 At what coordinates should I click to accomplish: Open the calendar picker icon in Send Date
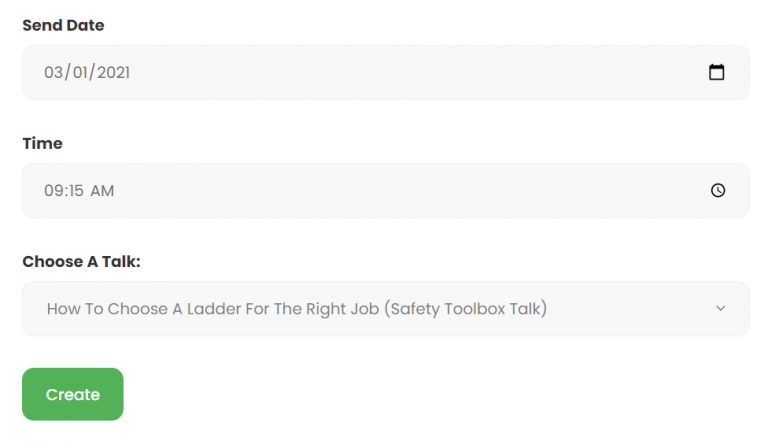pos(716,72)
